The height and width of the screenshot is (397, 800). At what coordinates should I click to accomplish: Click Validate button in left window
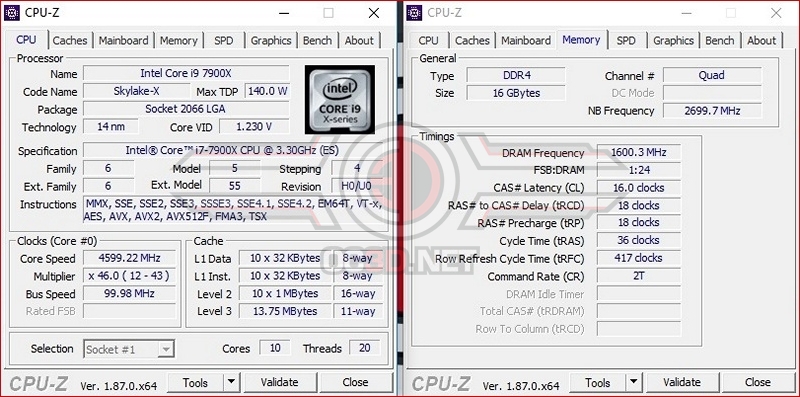coord(280,382)
